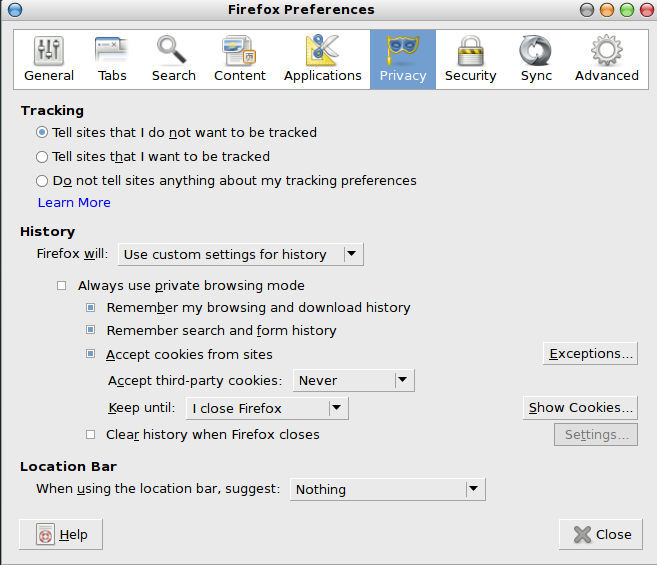
Task: Click the Close button at bottom
Action: [601, 534]
